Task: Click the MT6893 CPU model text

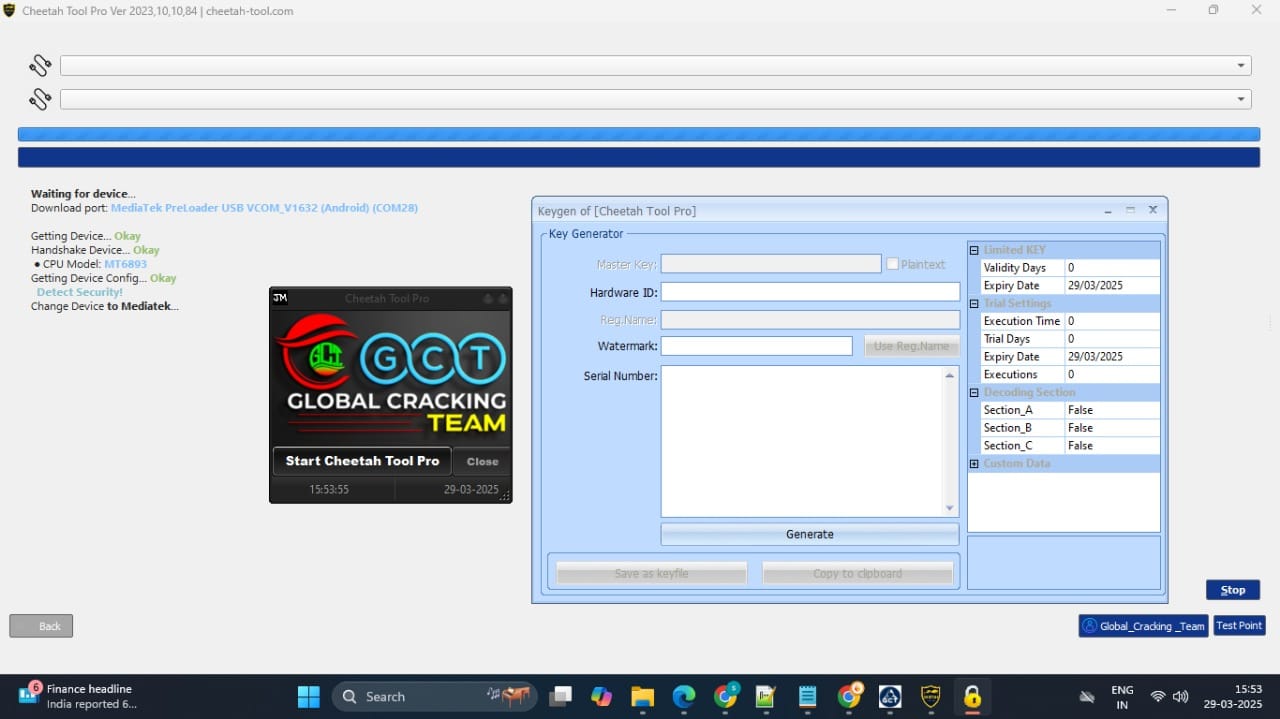Action: [125, 264]
